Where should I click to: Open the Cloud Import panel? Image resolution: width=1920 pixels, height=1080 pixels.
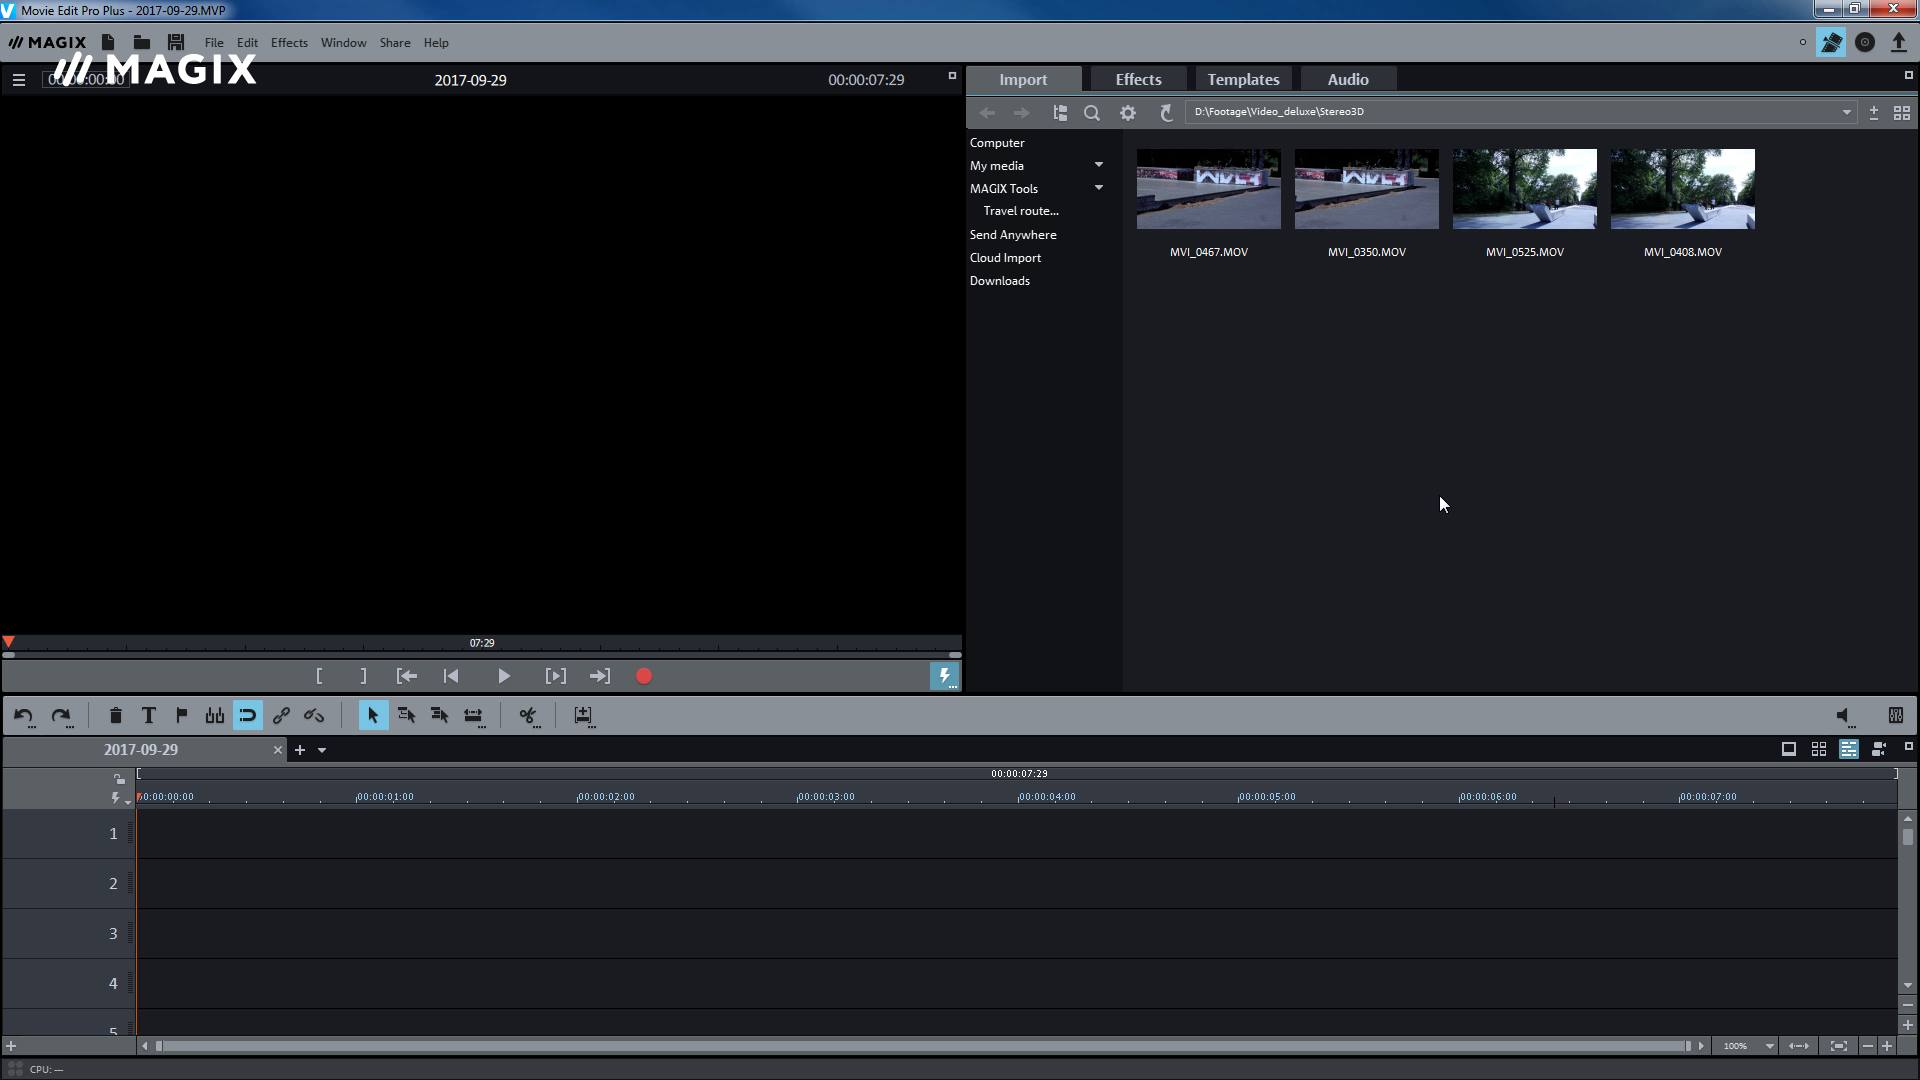1005,257
